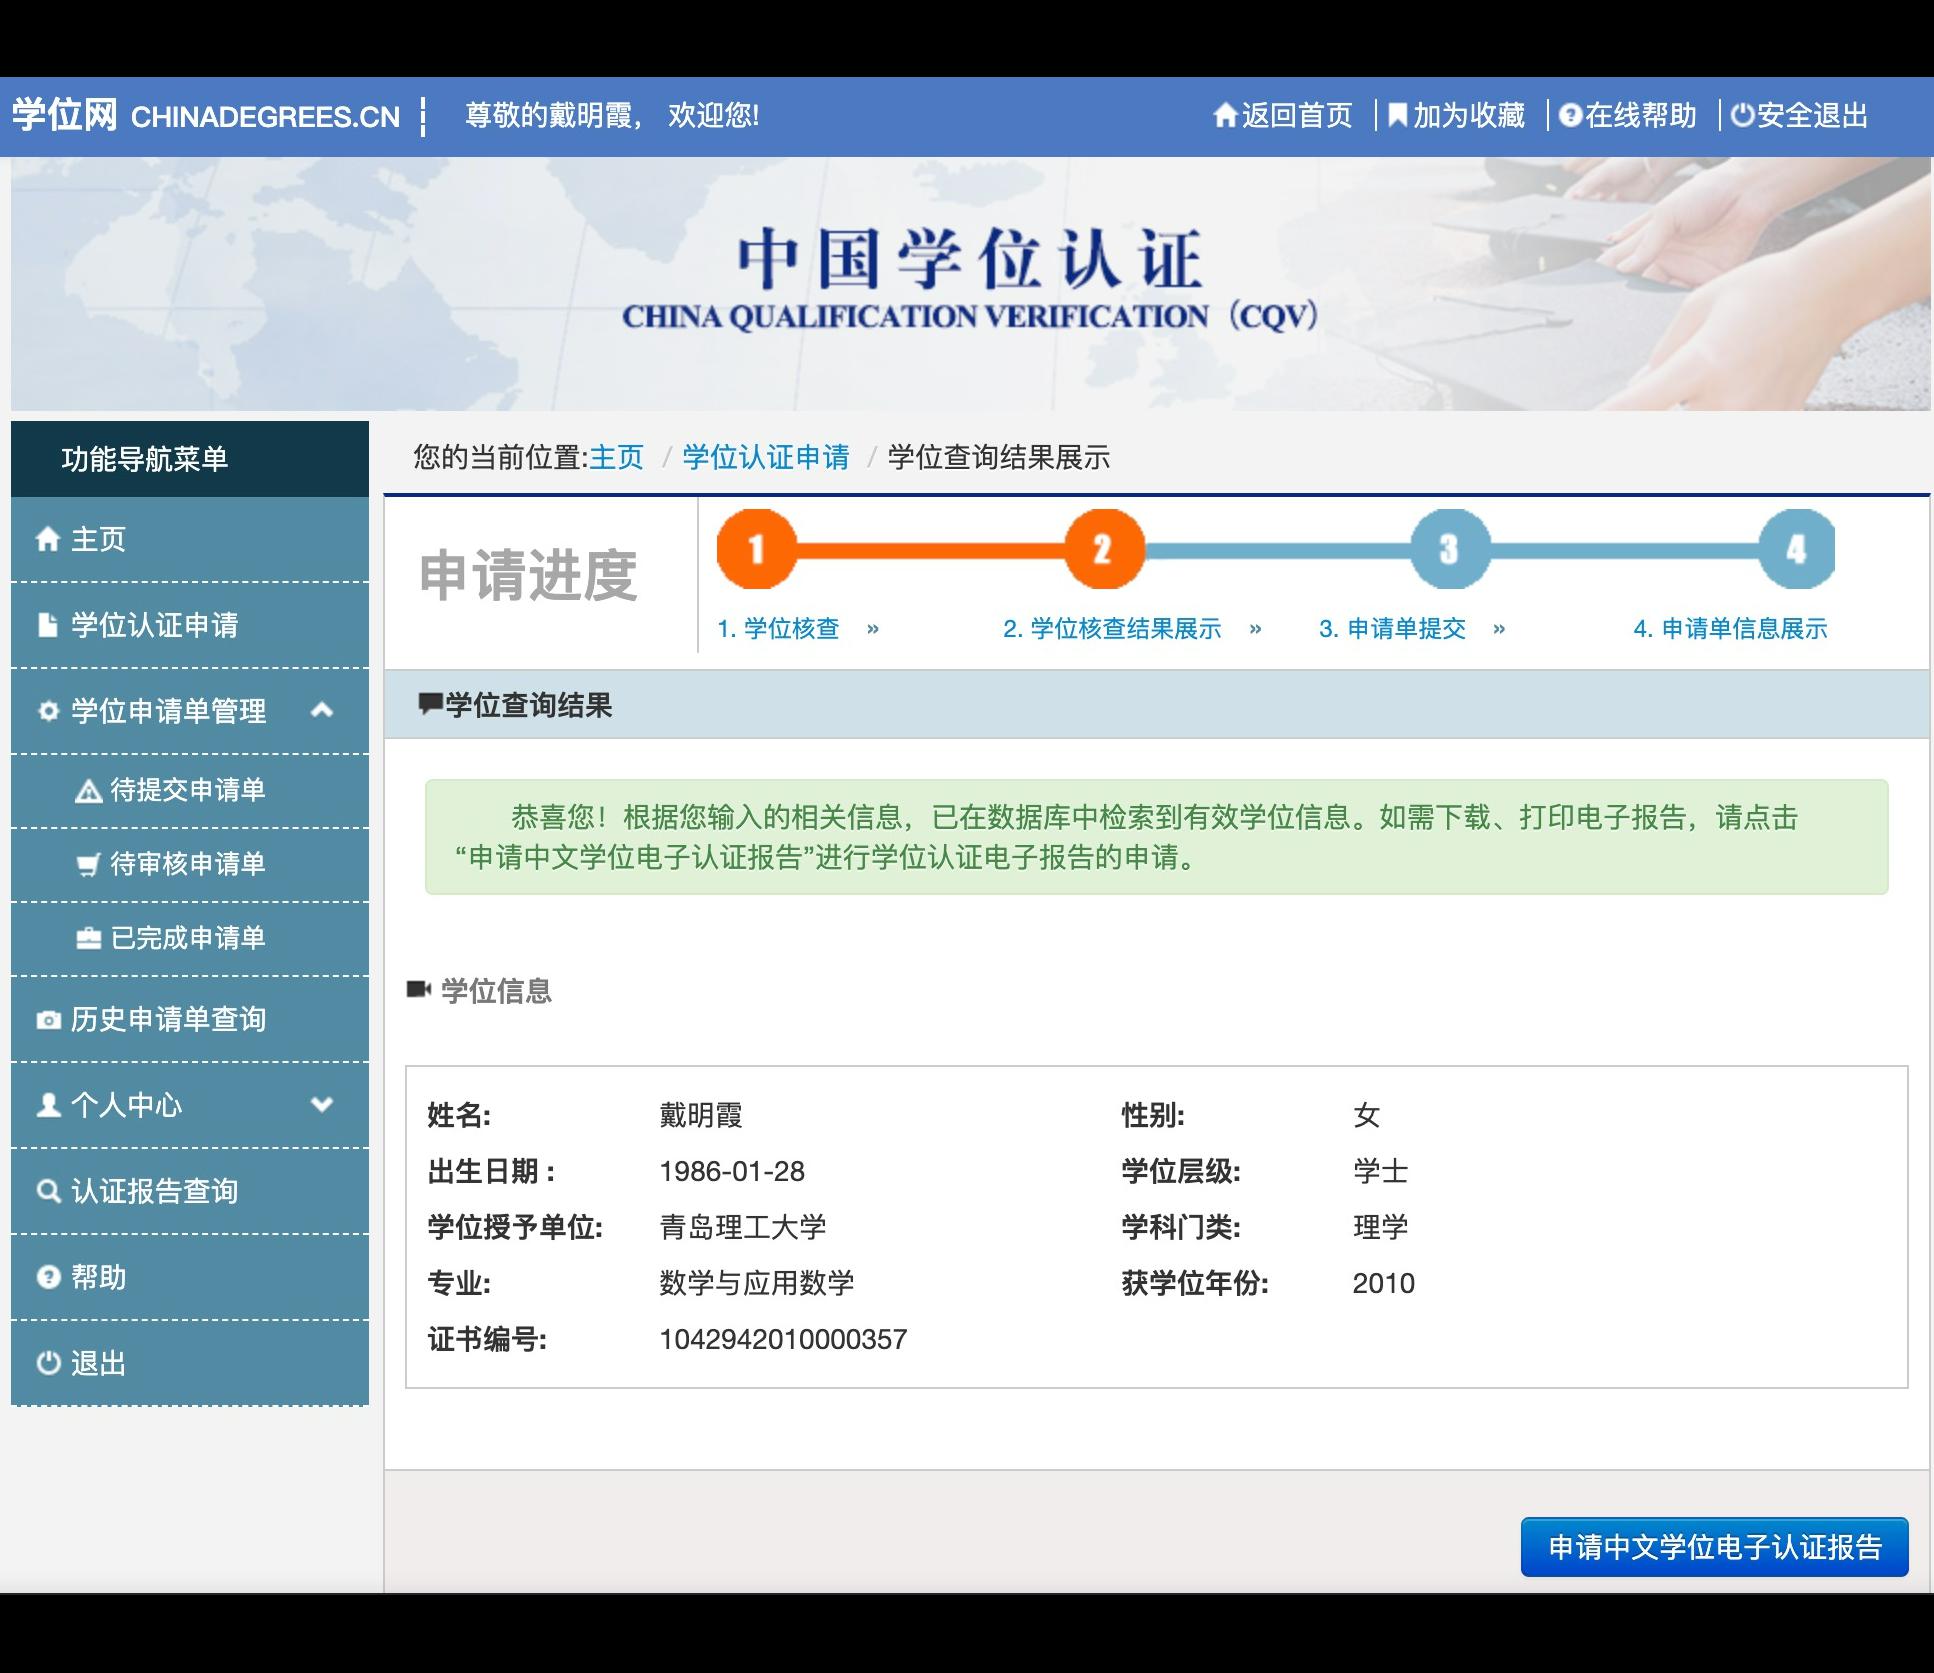Image resolution: width=1934 pixels, height=1673 pixels.
Task: Click the 申请中文学位电子认证报告 button
Action: pyautogui.click(x=1714, y=1547)
